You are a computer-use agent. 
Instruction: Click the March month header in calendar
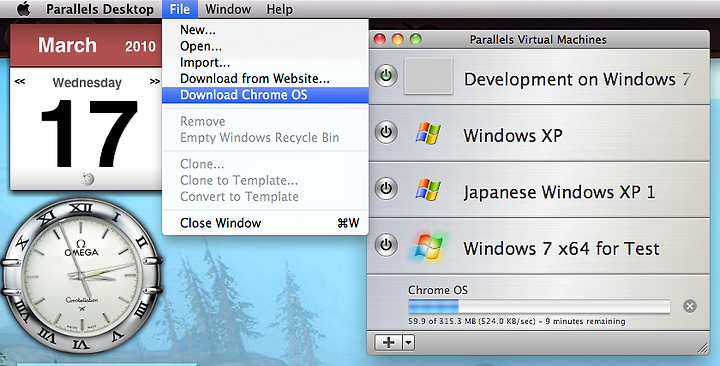(x=67, y=45)
